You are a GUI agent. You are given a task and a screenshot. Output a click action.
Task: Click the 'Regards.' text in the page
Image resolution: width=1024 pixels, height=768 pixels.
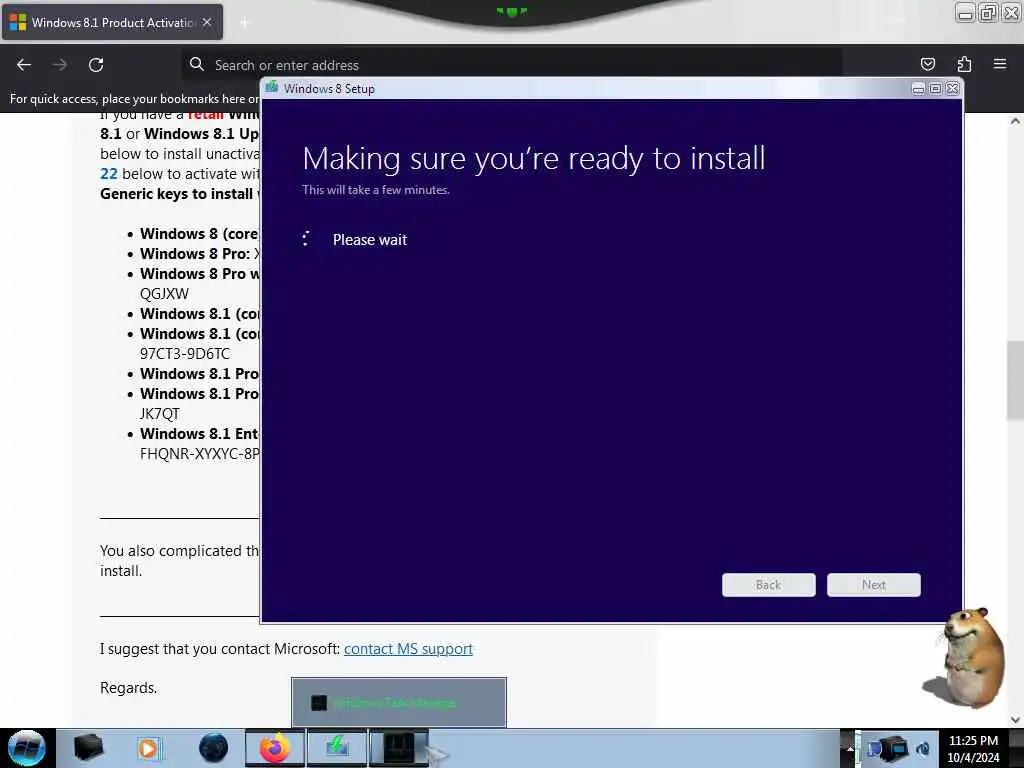[x=129, y=688]
